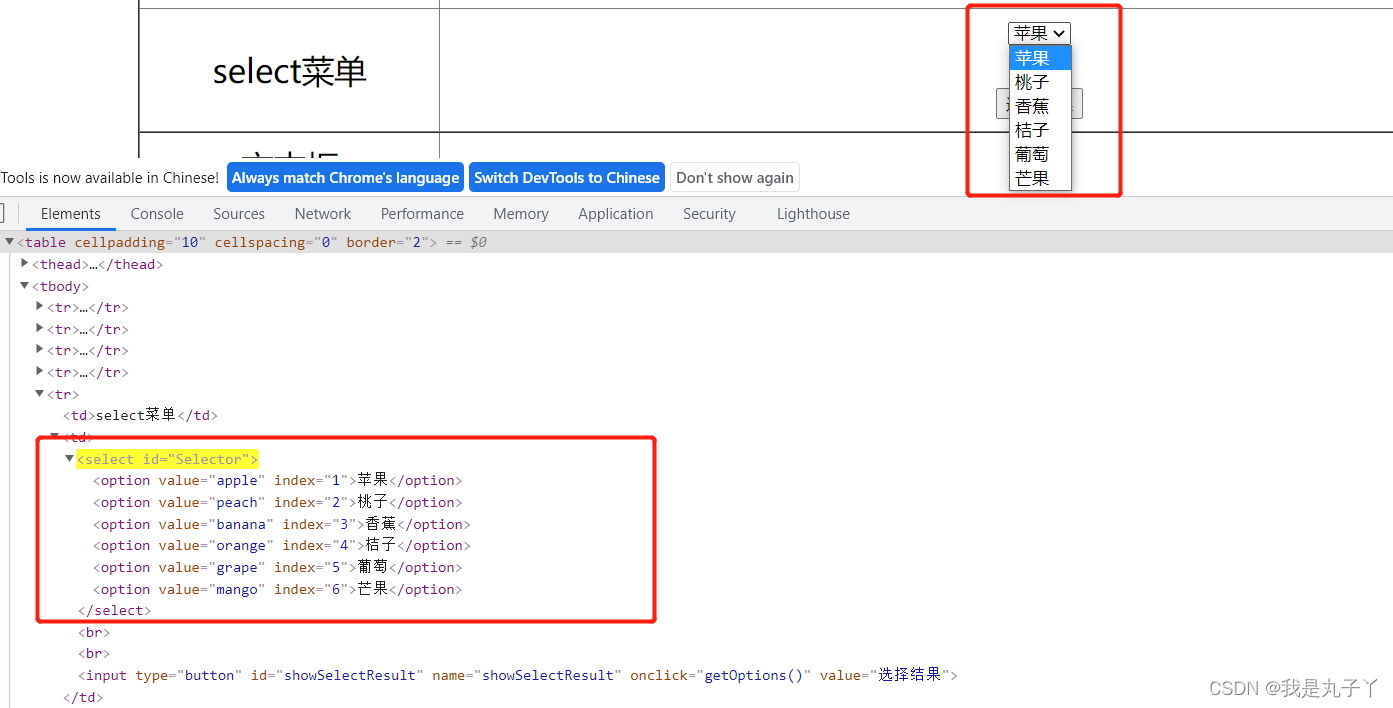Expand the first tr element
Image resolution: width=1393 pixels, height=708 pixels.
coord(38,307)
